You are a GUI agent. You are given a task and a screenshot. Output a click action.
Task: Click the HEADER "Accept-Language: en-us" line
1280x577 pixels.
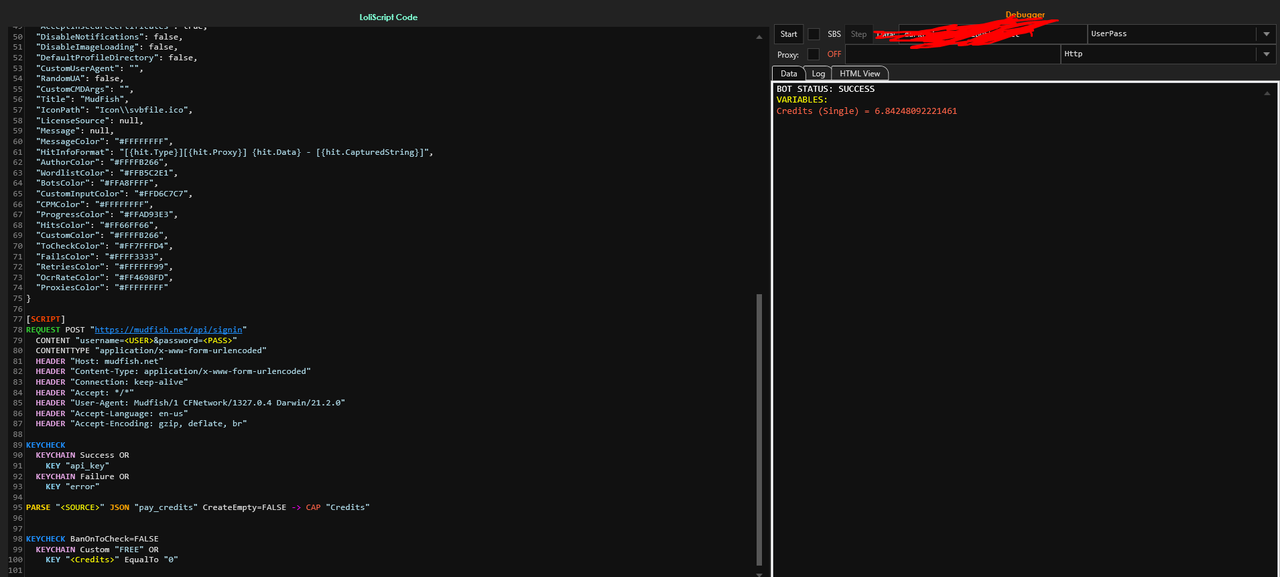[x=113, y=413]
